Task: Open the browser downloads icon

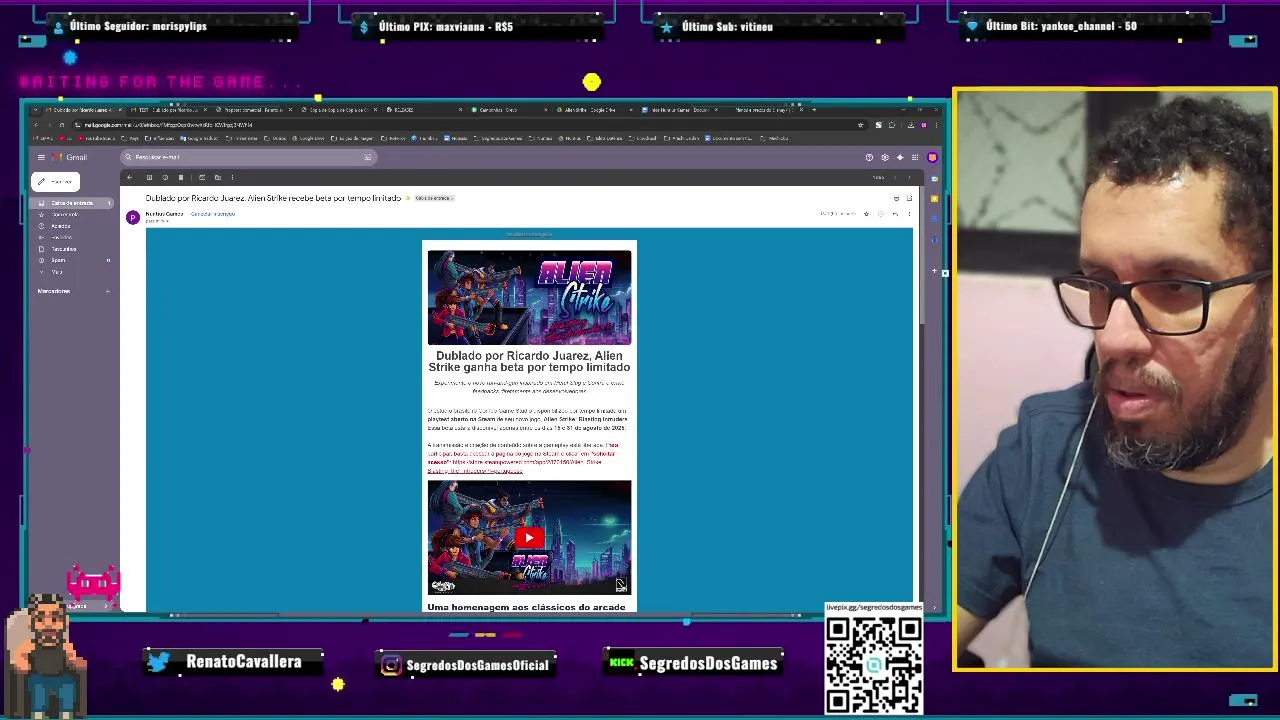Action: (911, 125)
